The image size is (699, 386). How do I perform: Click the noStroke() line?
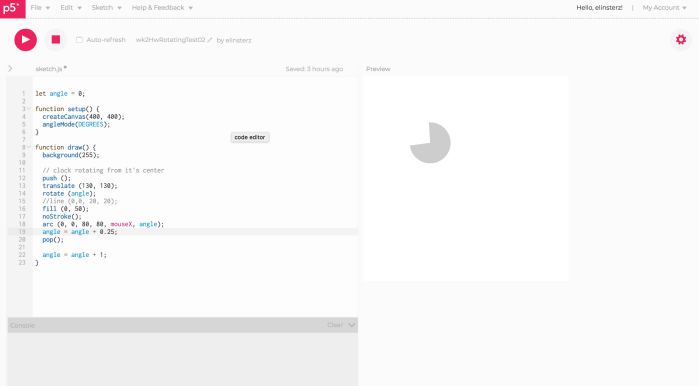62,217
